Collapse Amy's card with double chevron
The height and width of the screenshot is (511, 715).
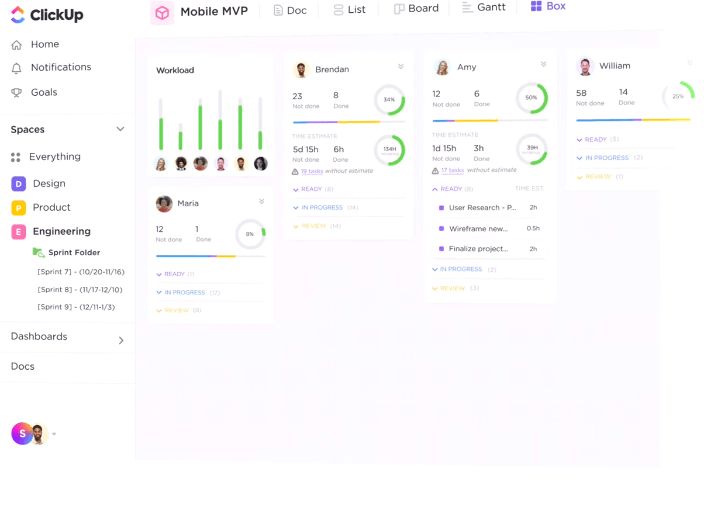coord(544,64)
